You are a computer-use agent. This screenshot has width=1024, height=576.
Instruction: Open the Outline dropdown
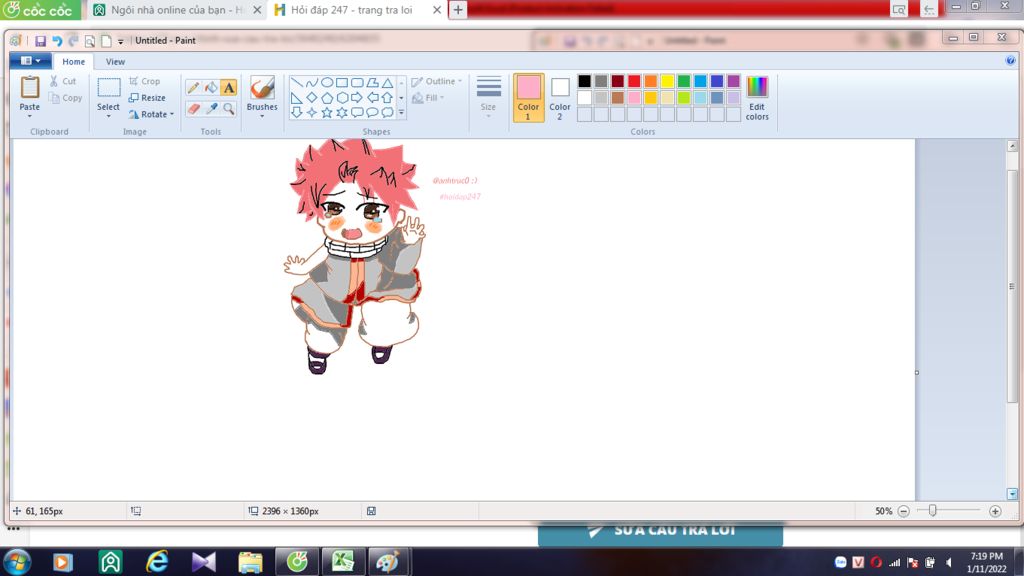tap(437, 82)
